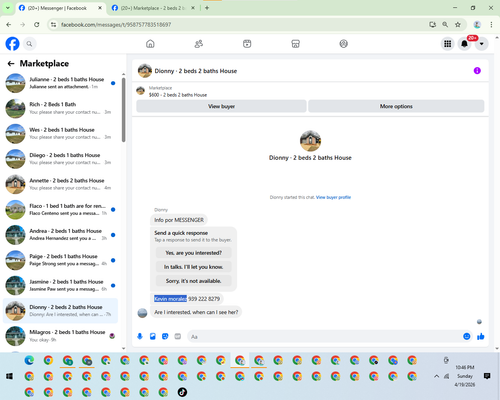Screen dimensions: 500x400
Task: Show hidden system tray icons
Action: [x=436, y=376]
